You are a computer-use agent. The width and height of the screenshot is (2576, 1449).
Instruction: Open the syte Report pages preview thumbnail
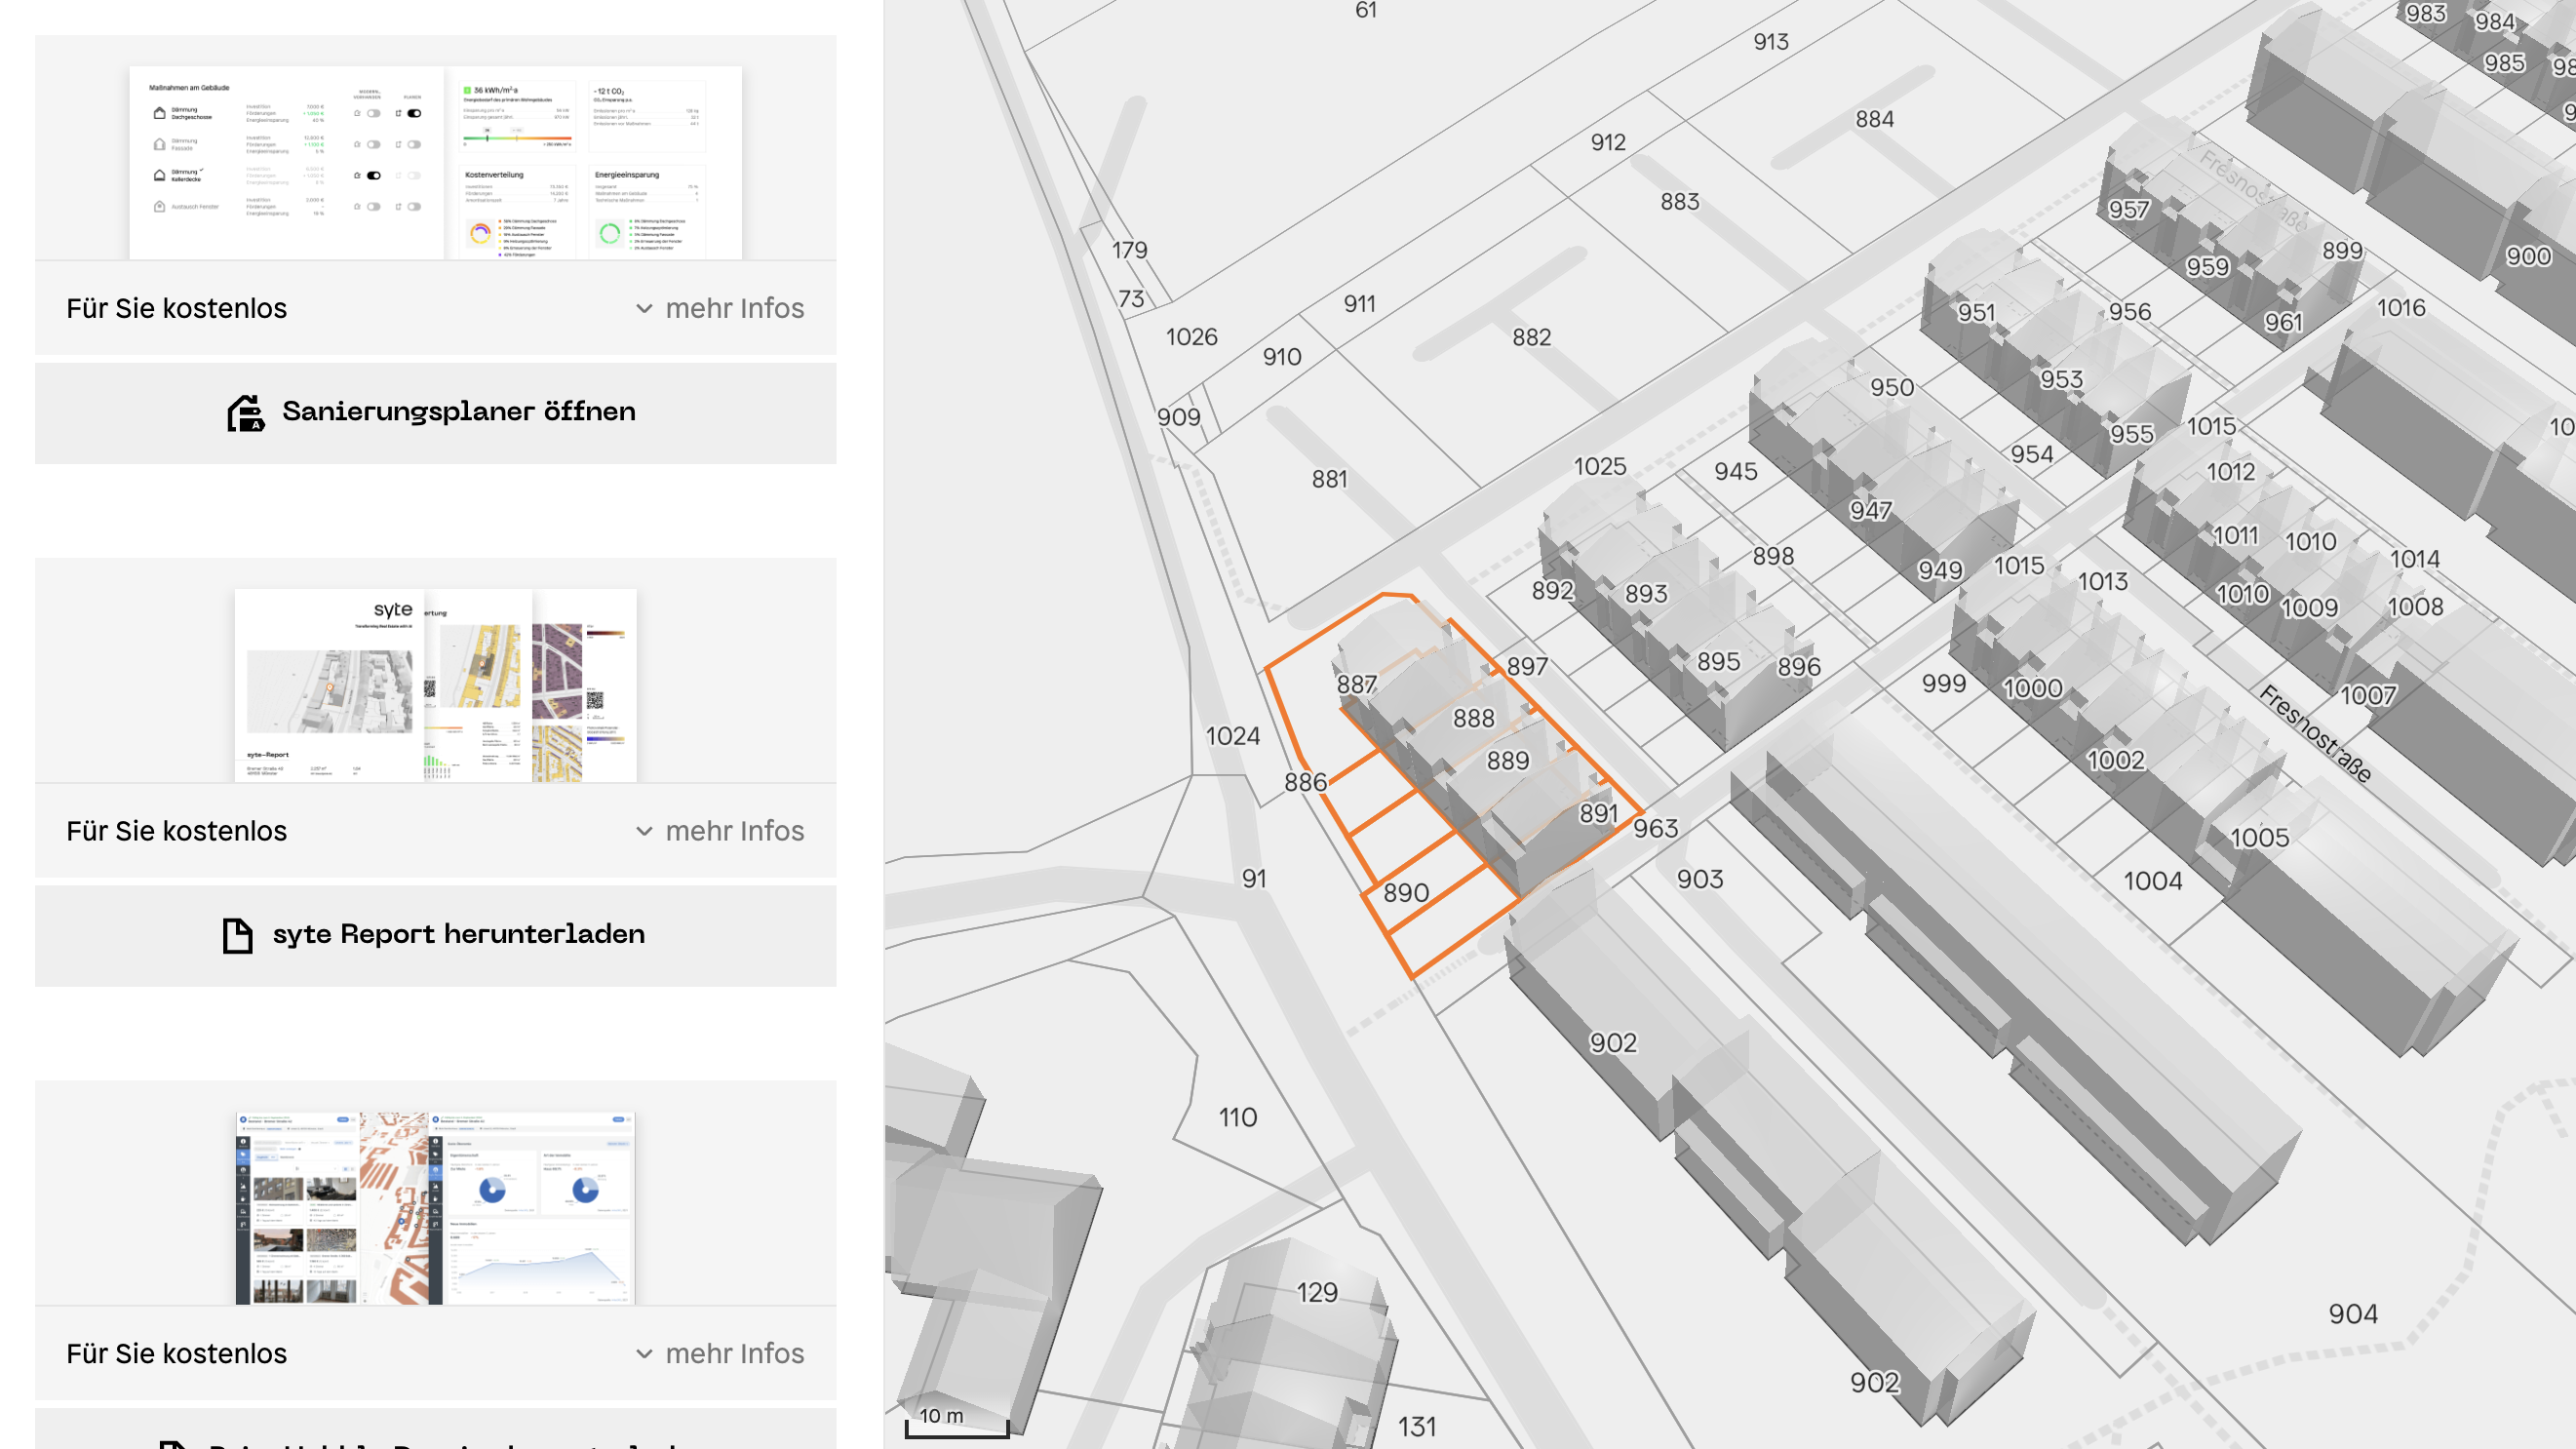point(435,685)
